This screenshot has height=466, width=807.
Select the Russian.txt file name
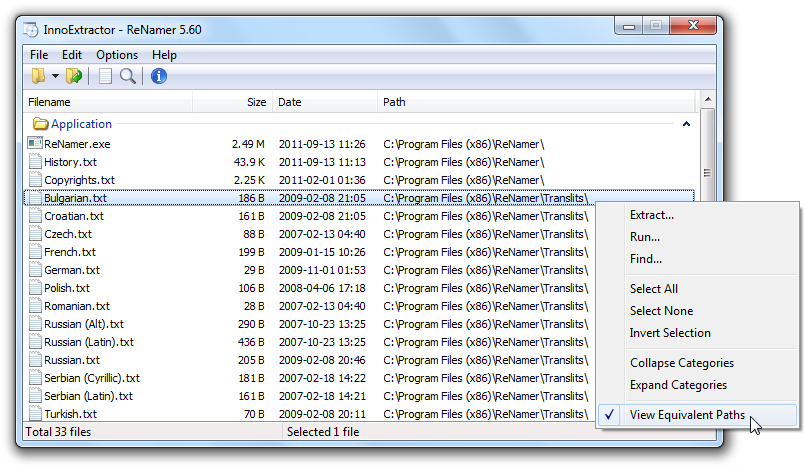pyautogui.click(x=72, y=360)
